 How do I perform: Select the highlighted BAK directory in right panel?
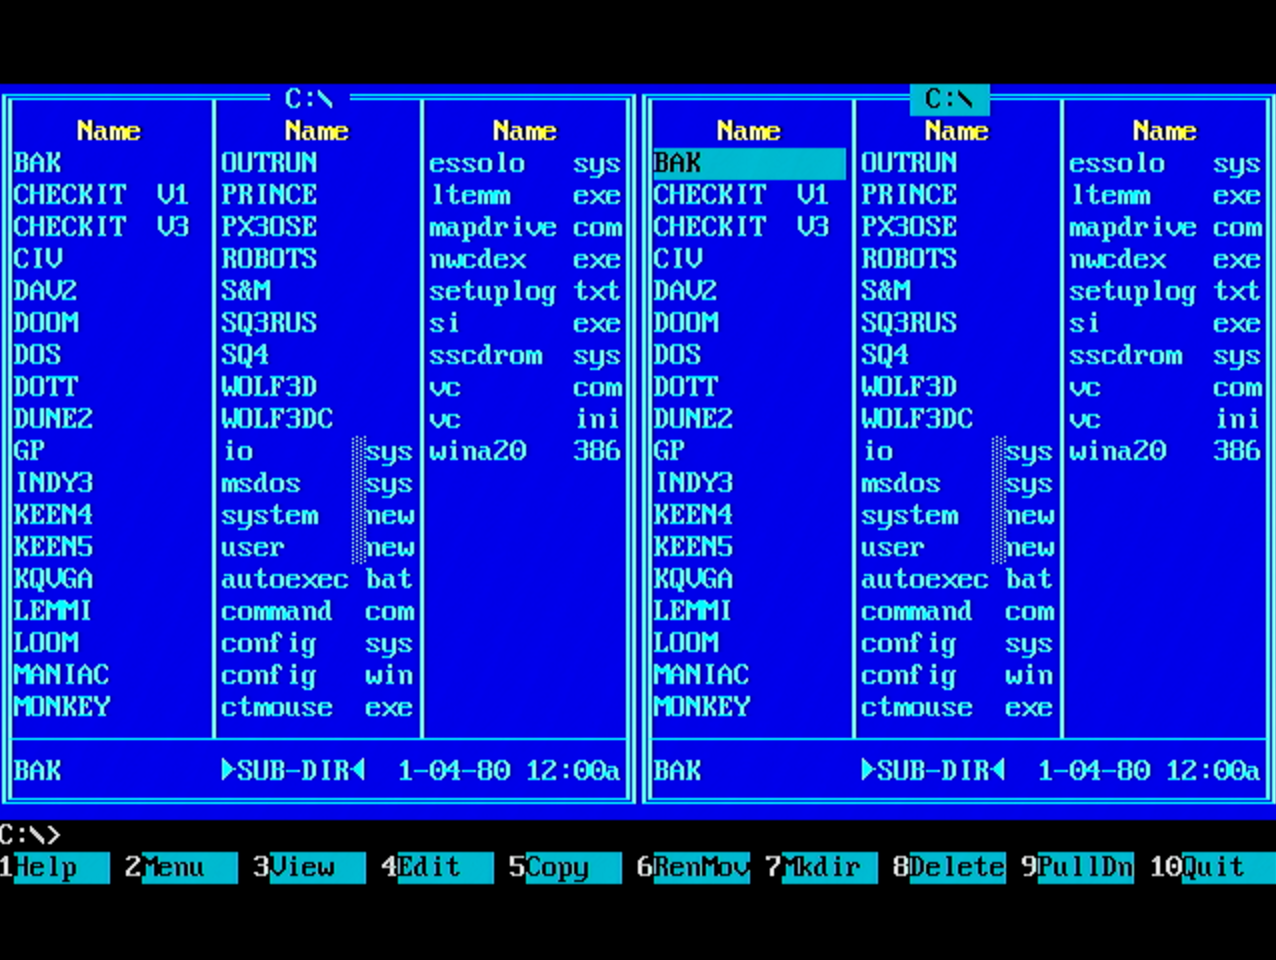pos(749,163)
